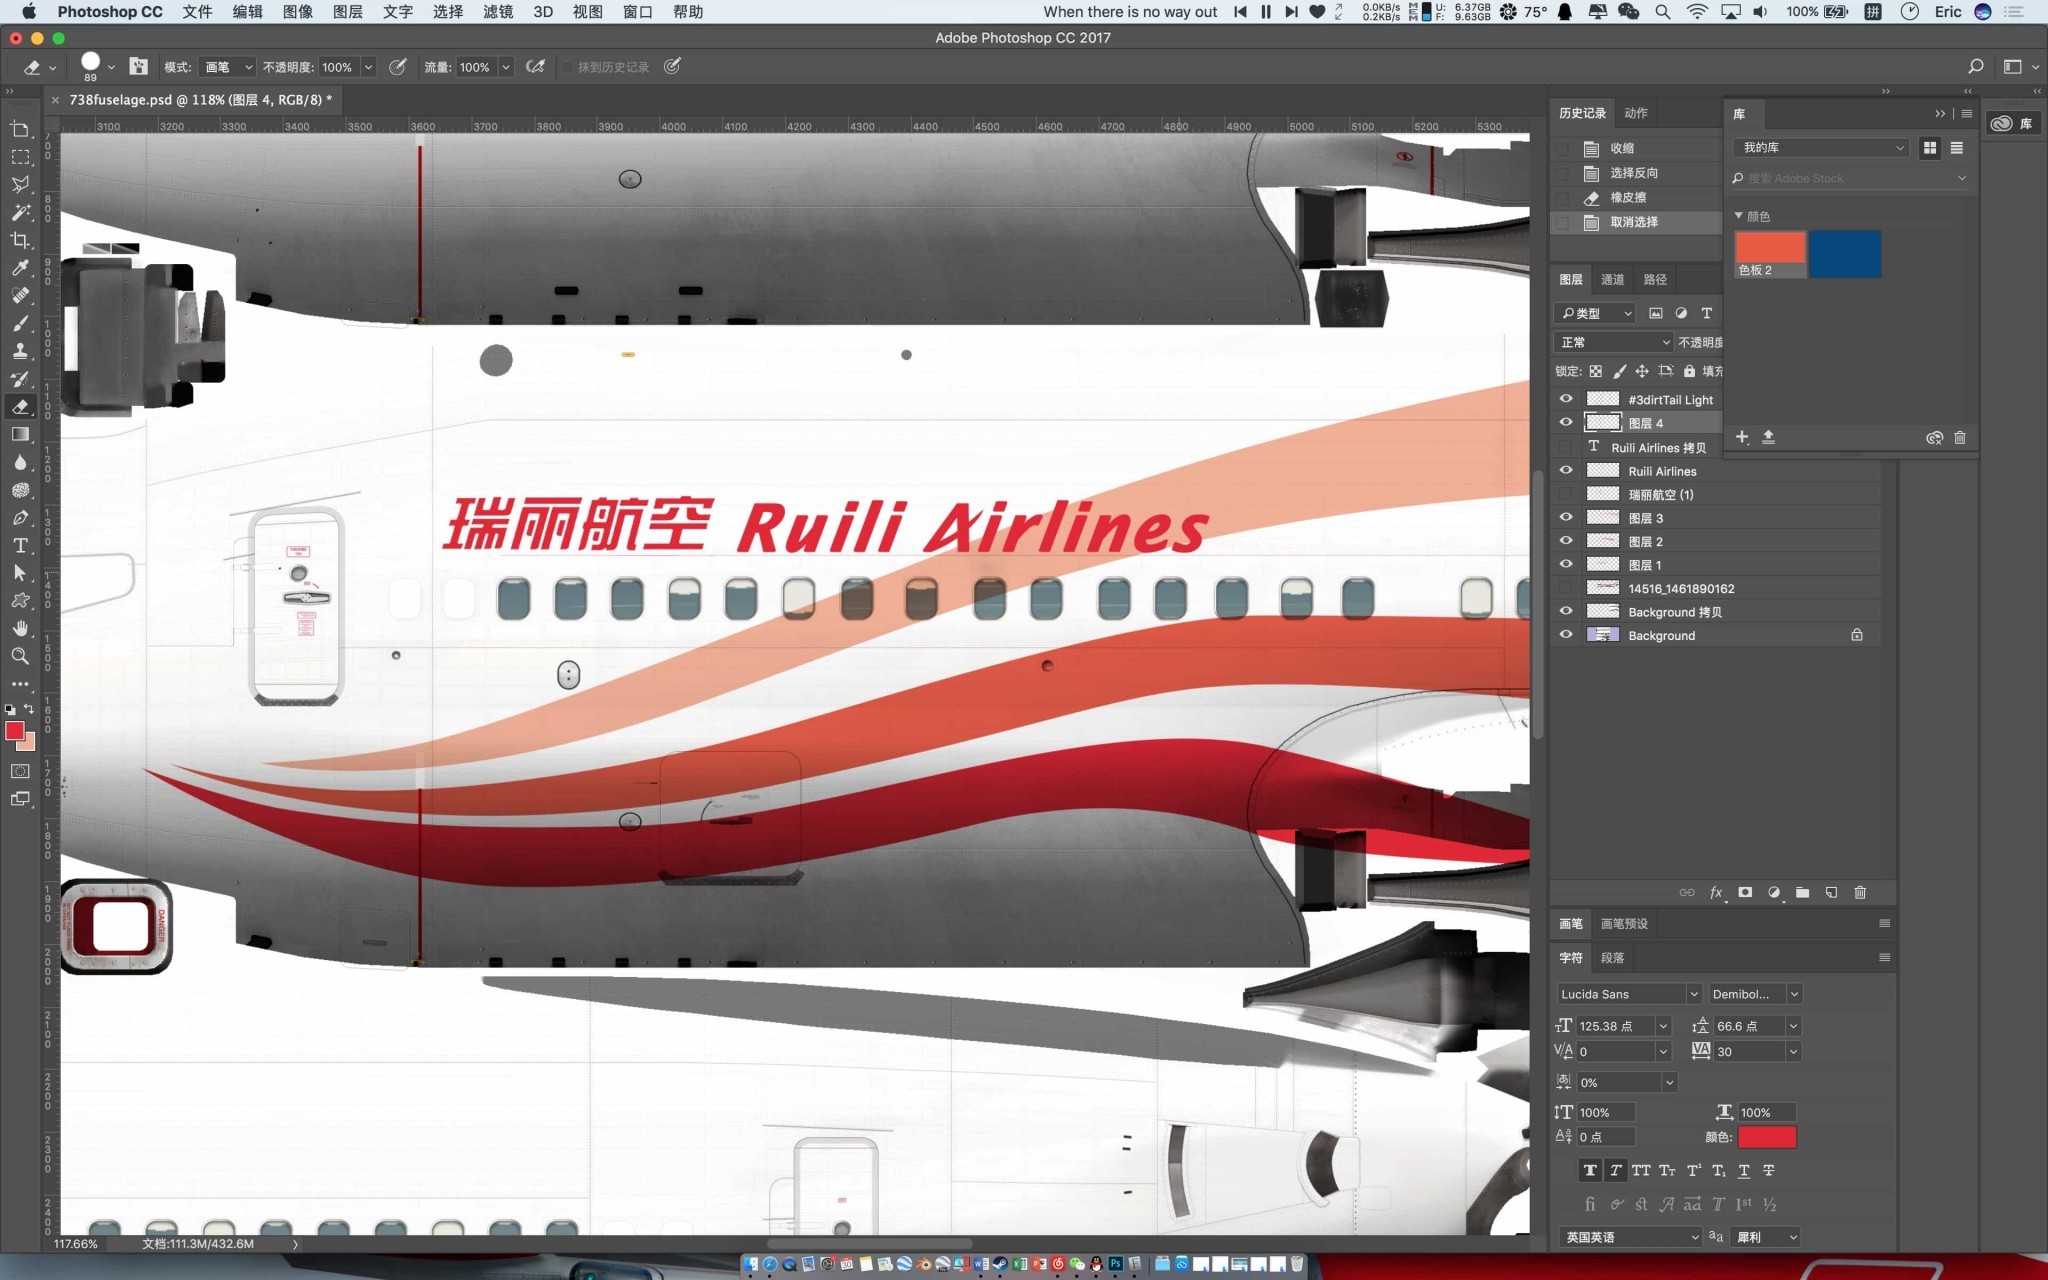
Task: Add a layer mask icon
Action: [x=1745, y=892]
